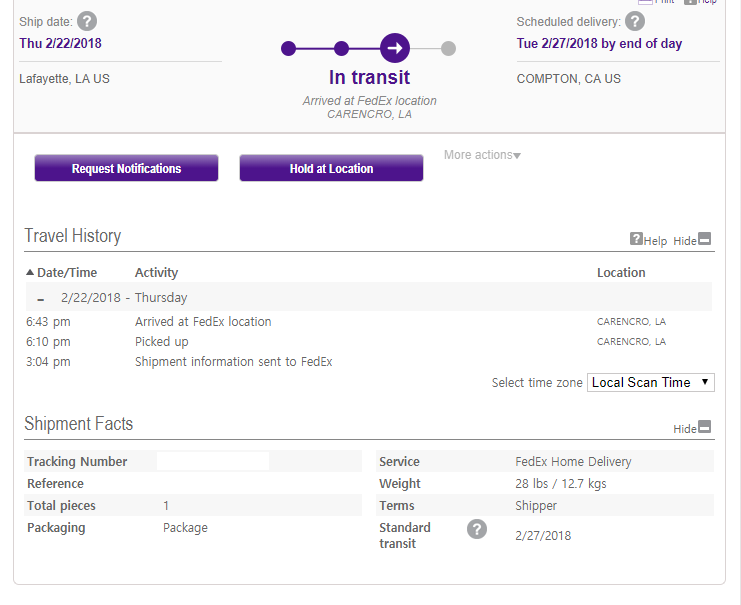Image resolution: width=741 pixels, height=605 pixels.
Task: Click the Activity column header
Action: click(156, 272)
